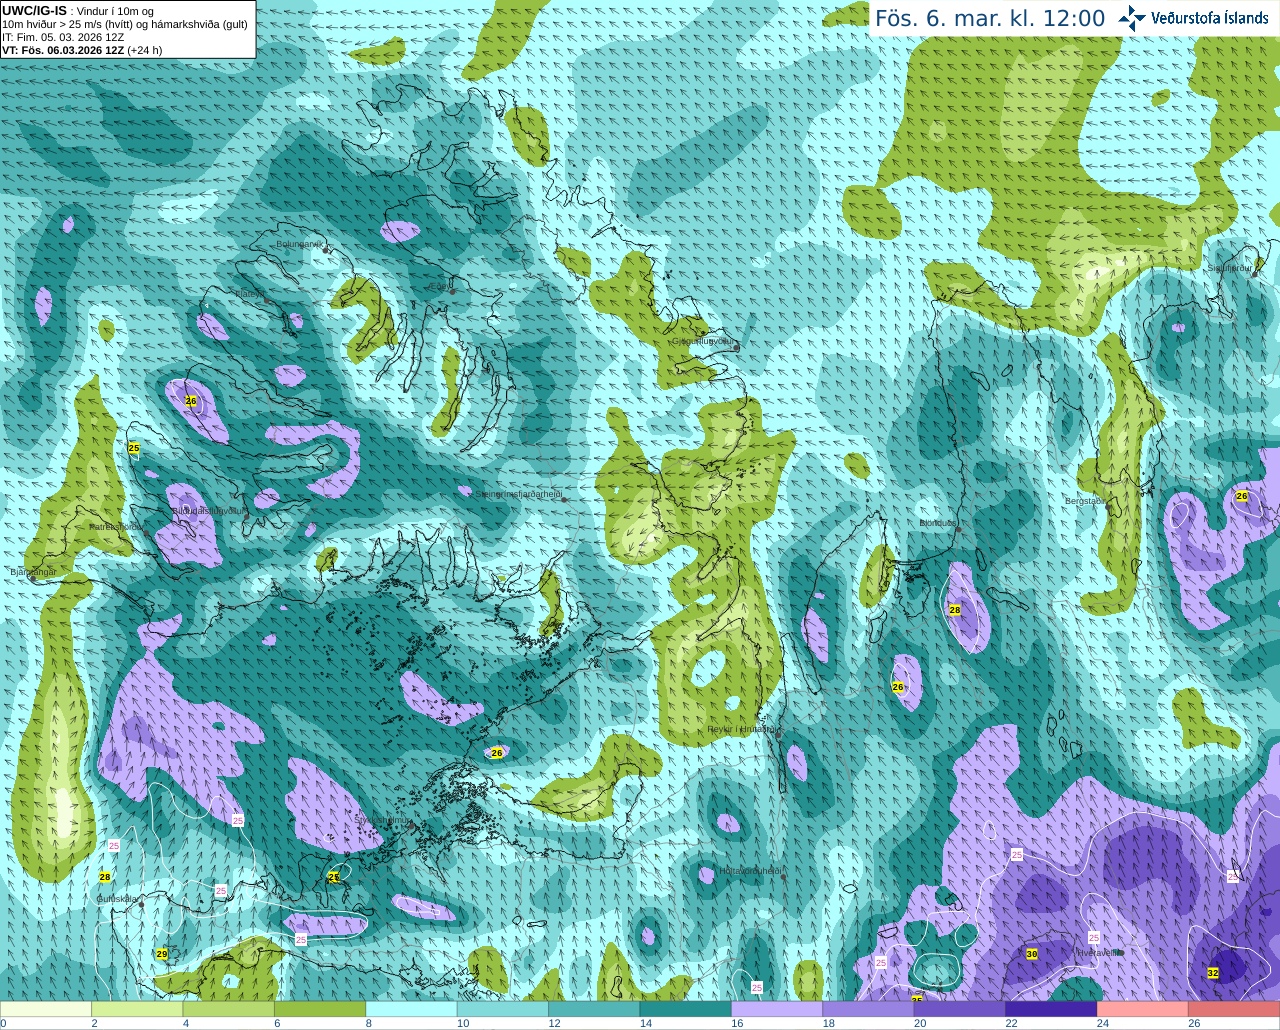Select the UWC/IG-IS model title text
This screenshot has height=1030, width=1280.
click(x=34, y=10)
